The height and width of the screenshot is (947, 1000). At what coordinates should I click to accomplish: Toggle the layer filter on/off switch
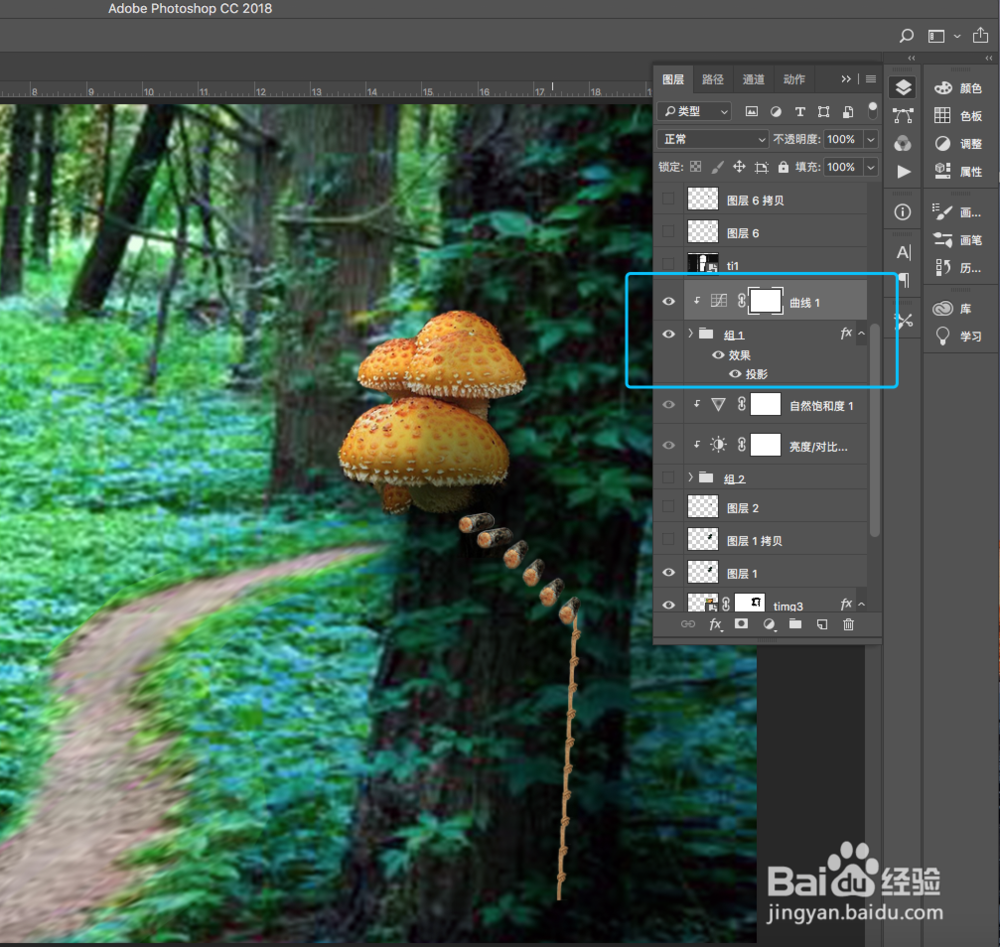[872, 110]
